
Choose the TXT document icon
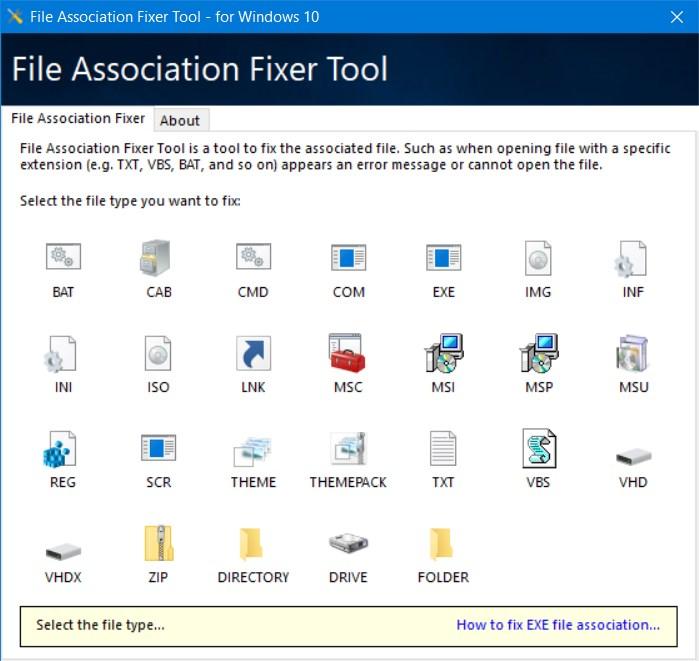(x=443, y=448)
